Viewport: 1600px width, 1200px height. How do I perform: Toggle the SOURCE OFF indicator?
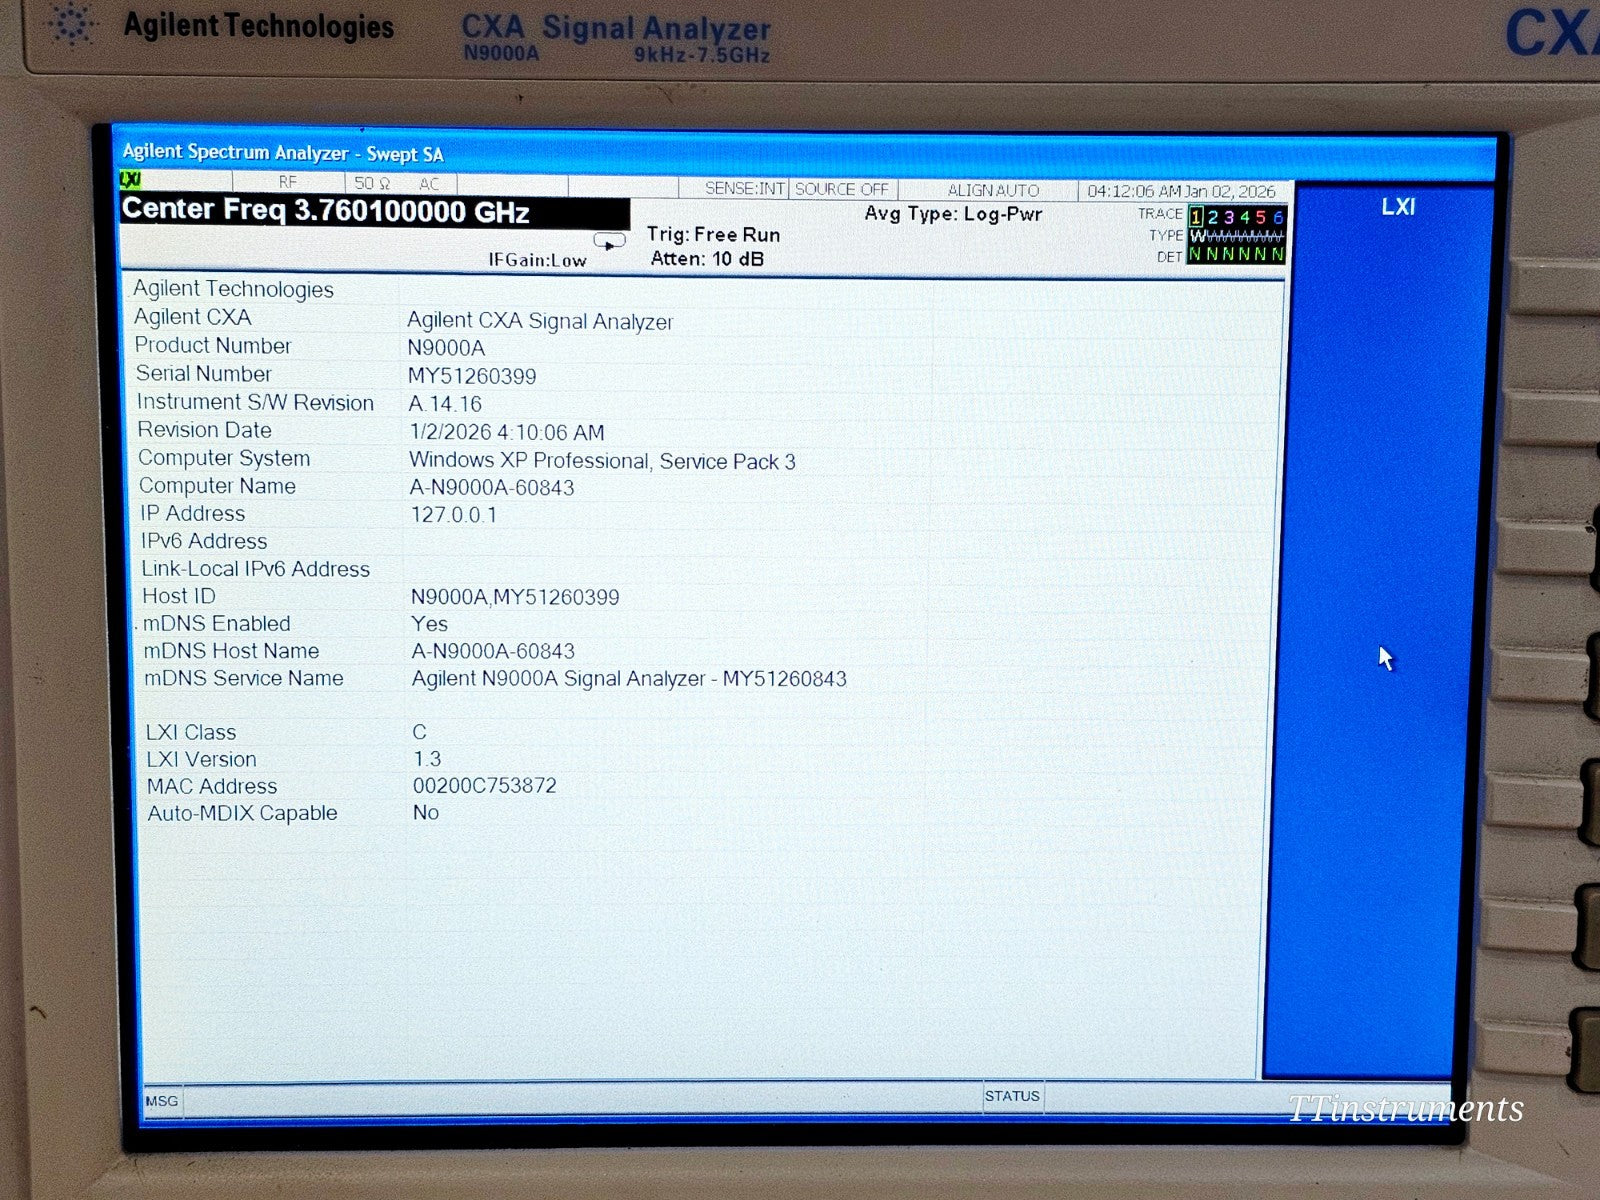(x=843, y=188)
